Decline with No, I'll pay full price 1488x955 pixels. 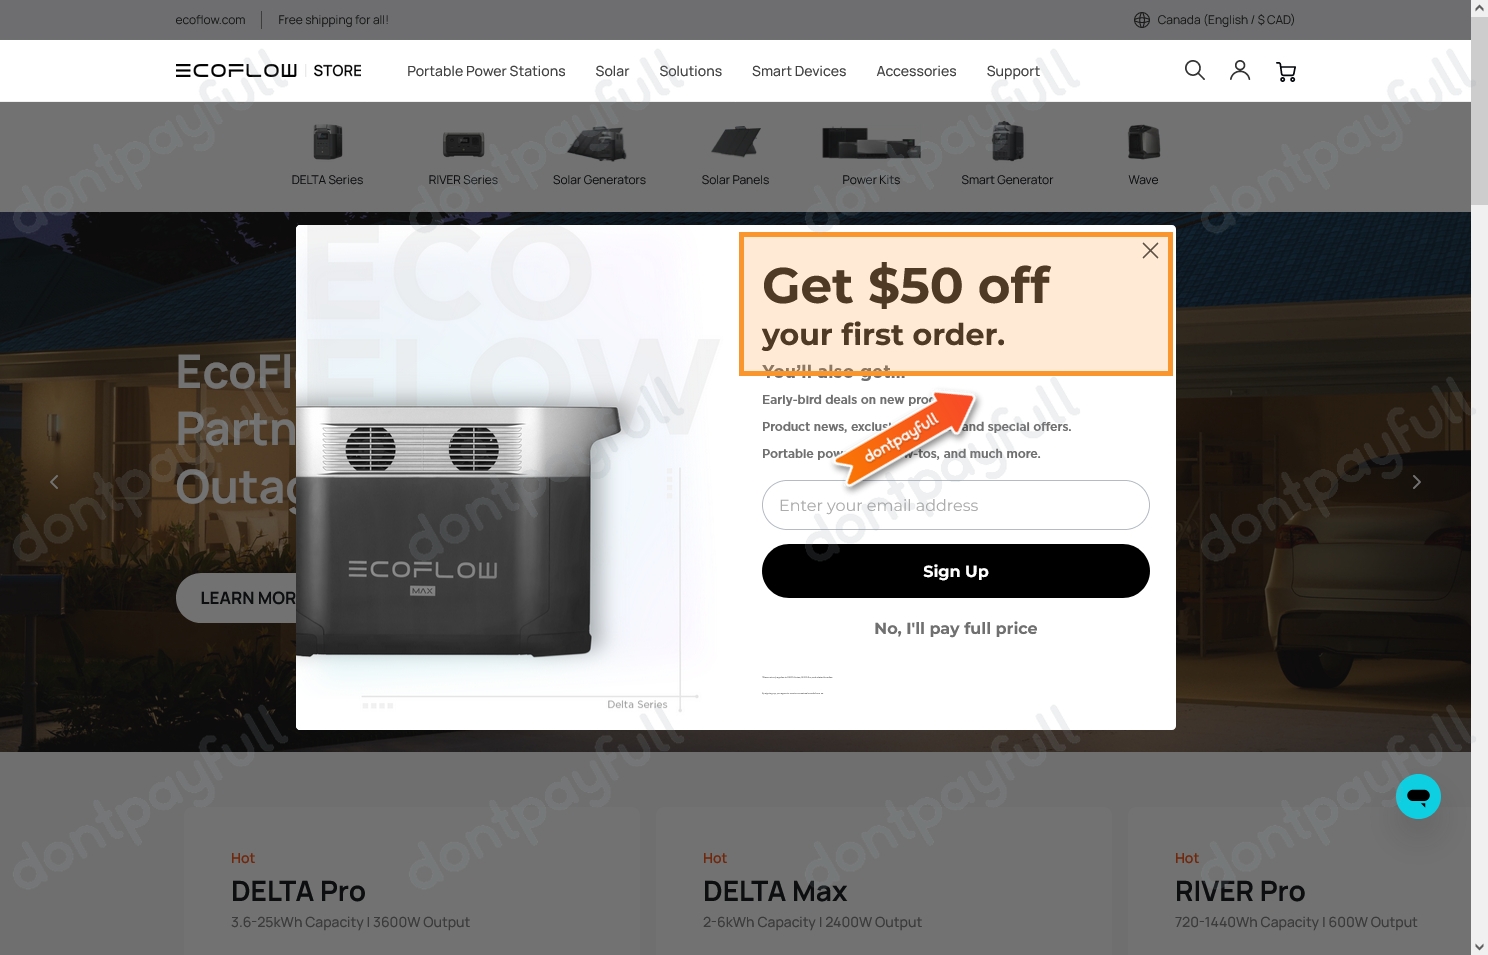pos(956,628)
